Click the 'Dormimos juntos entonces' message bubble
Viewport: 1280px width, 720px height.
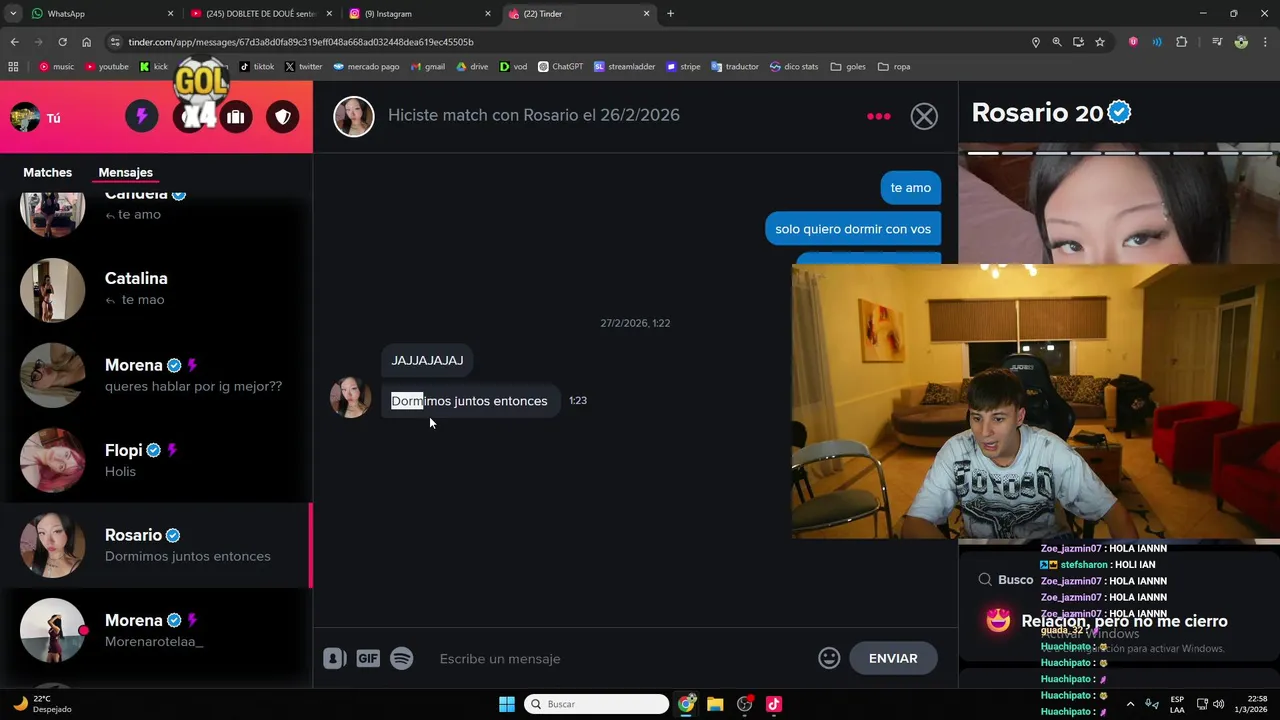coord(469,401)
